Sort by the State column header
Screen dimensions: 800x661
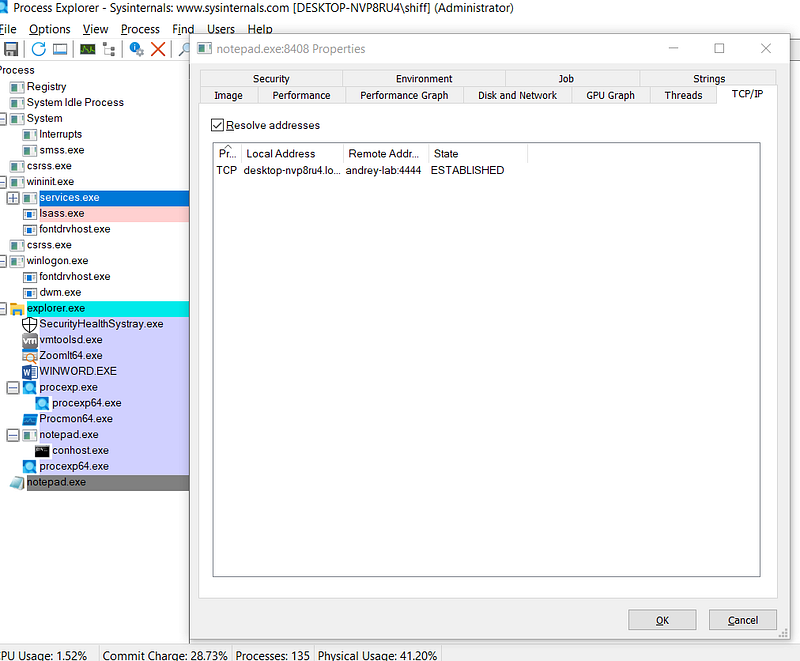point(478,154)
